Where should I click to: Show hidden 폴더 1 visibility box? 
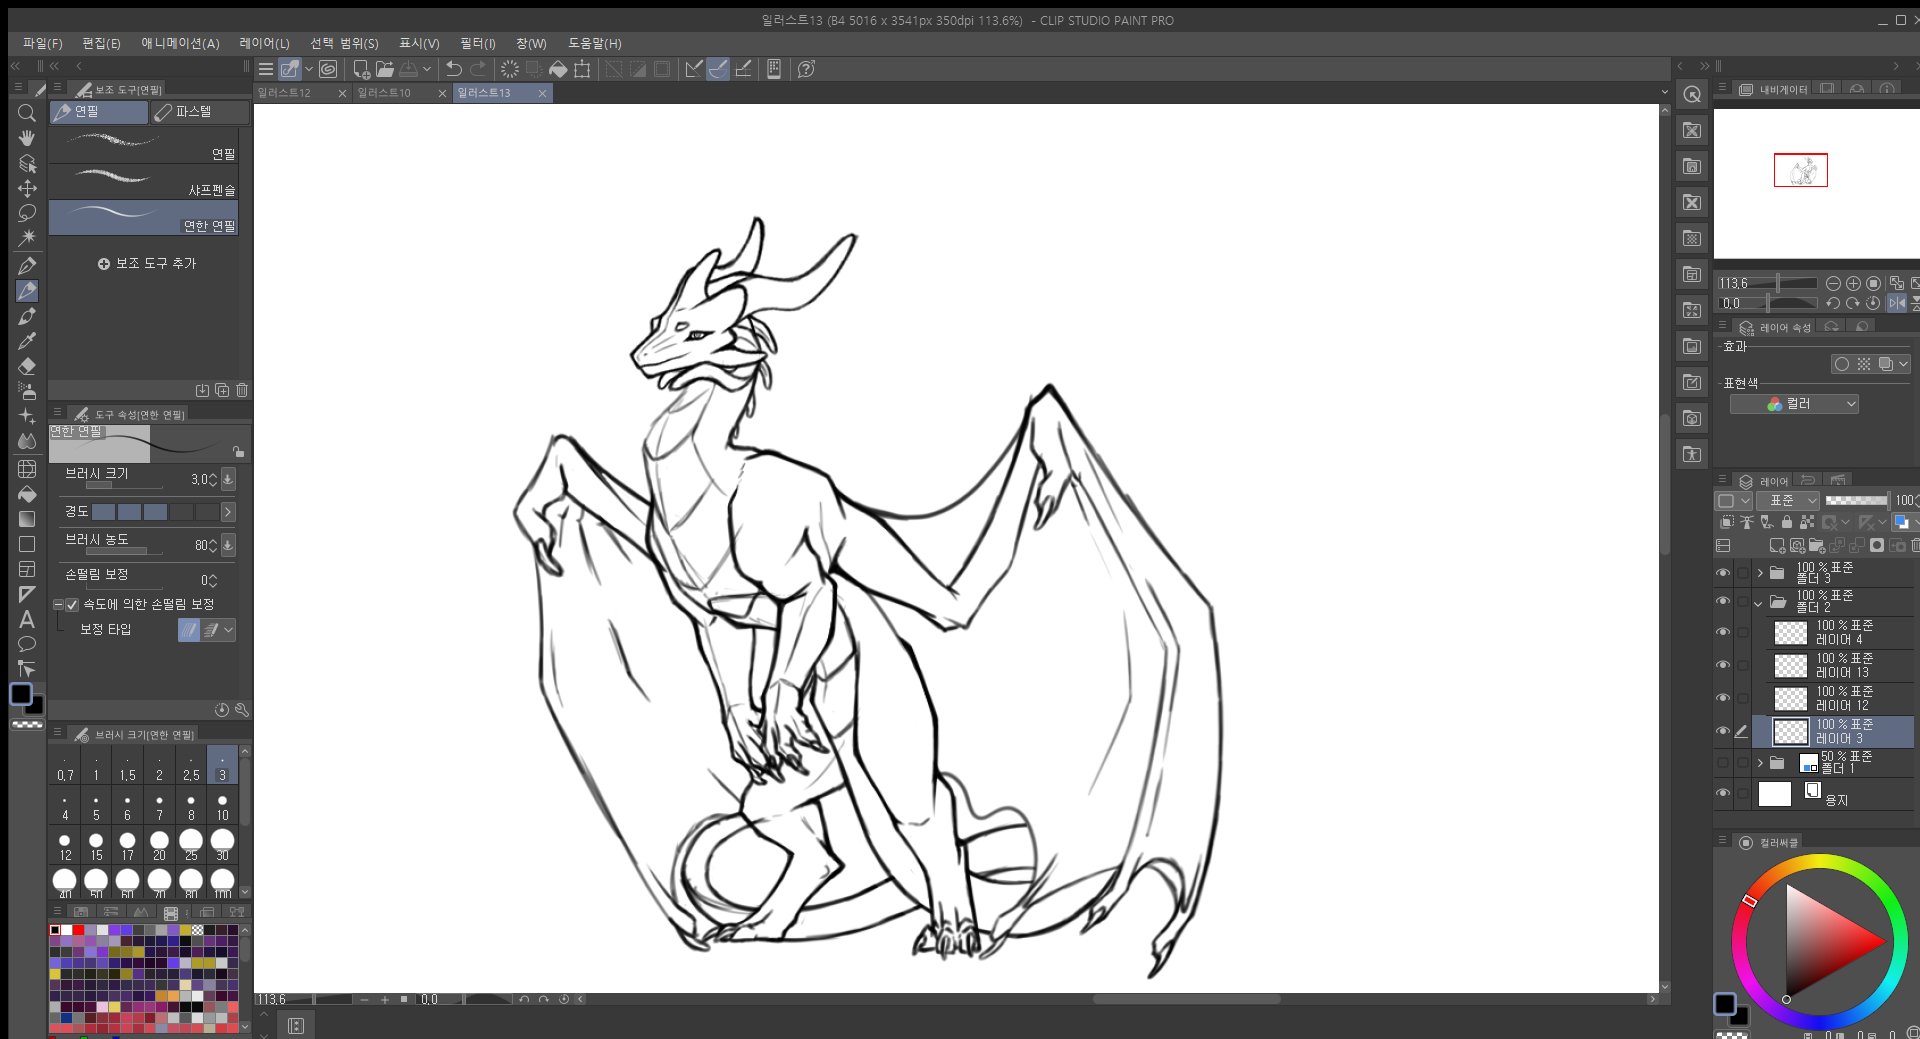click(x=1723, y=763)
